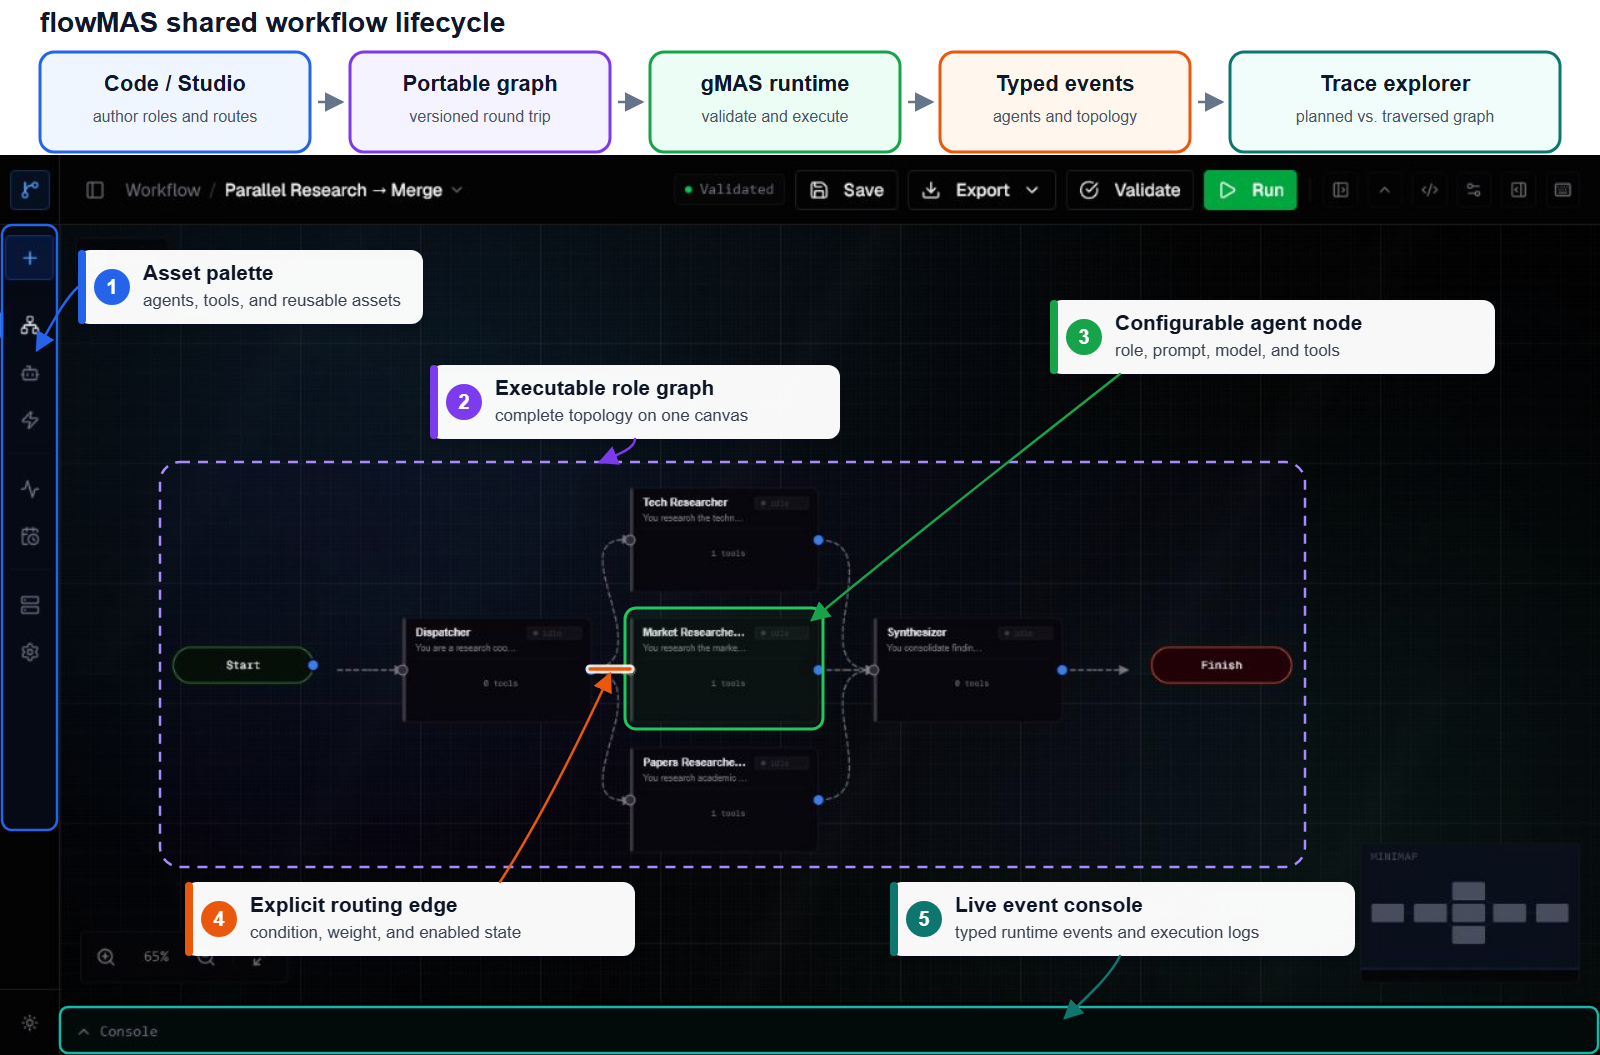Zoom in with the magnifier plus icon
1600x1055 pixels.
106,957
